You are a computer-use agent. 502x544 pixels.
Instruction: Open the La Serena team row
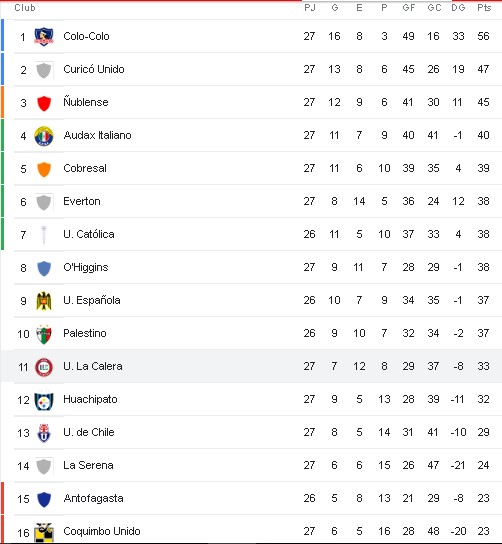tap(251, 465)
